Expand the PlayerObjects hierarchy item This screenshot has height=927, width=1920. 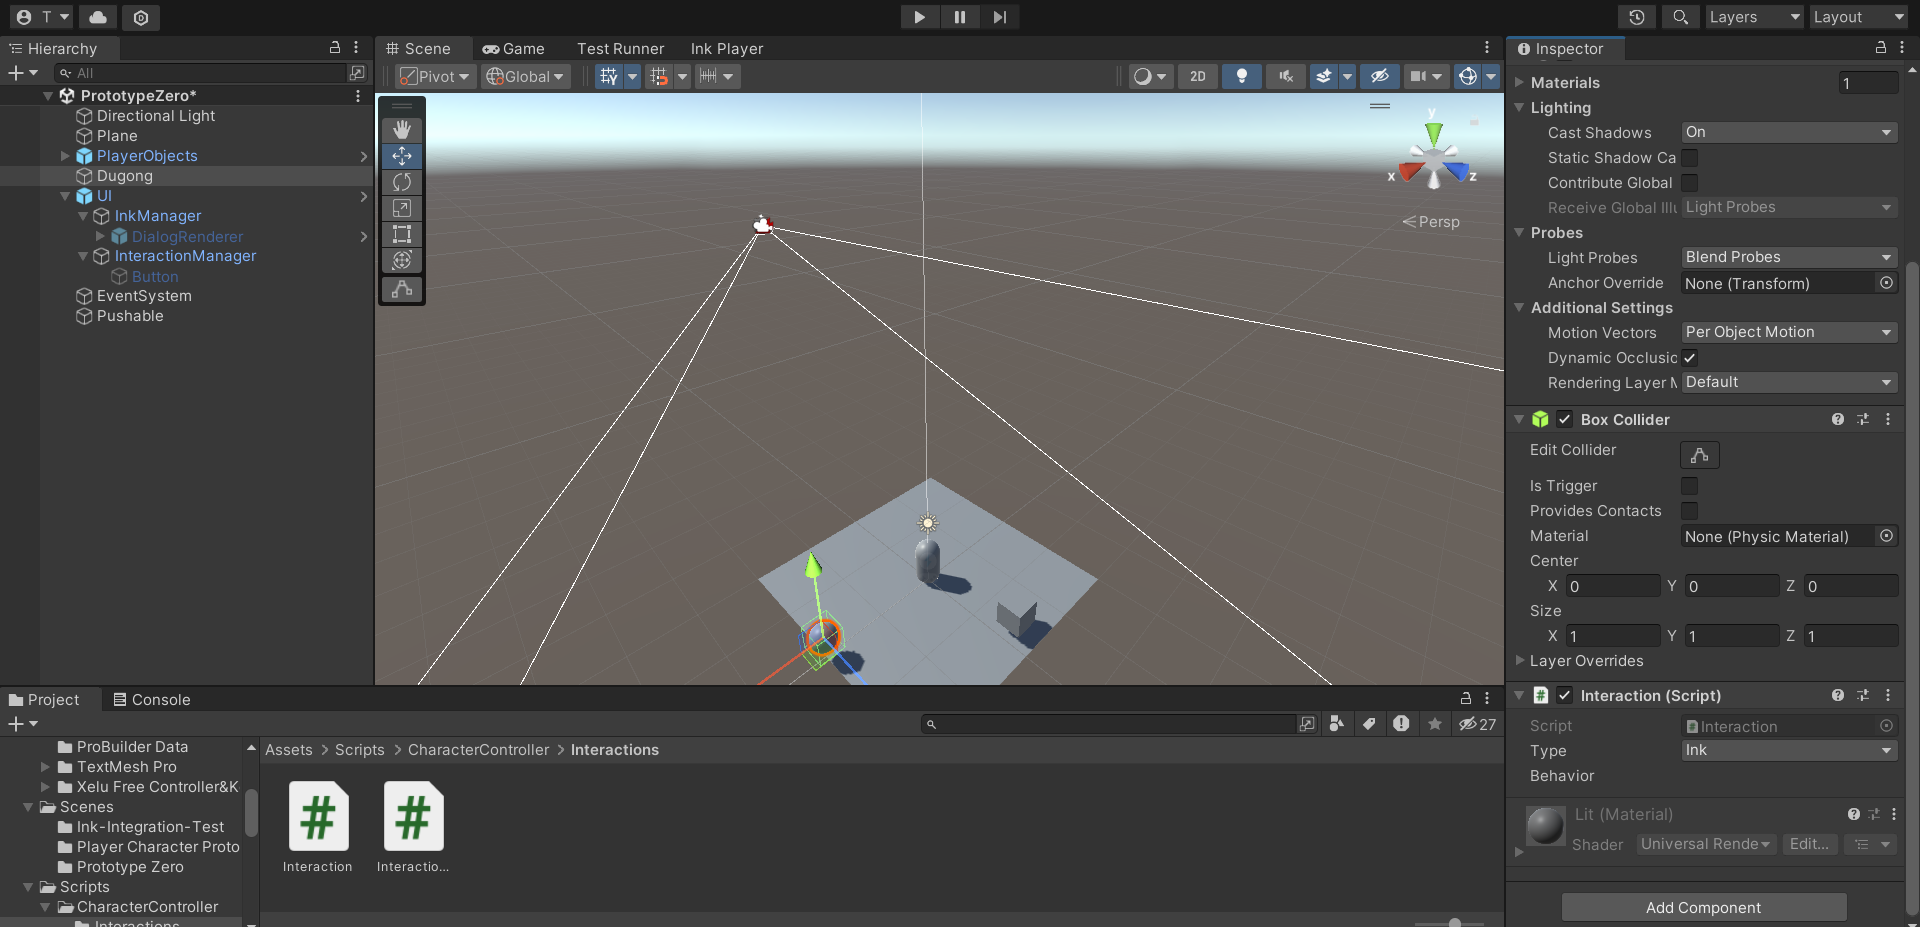coord(65,156)
